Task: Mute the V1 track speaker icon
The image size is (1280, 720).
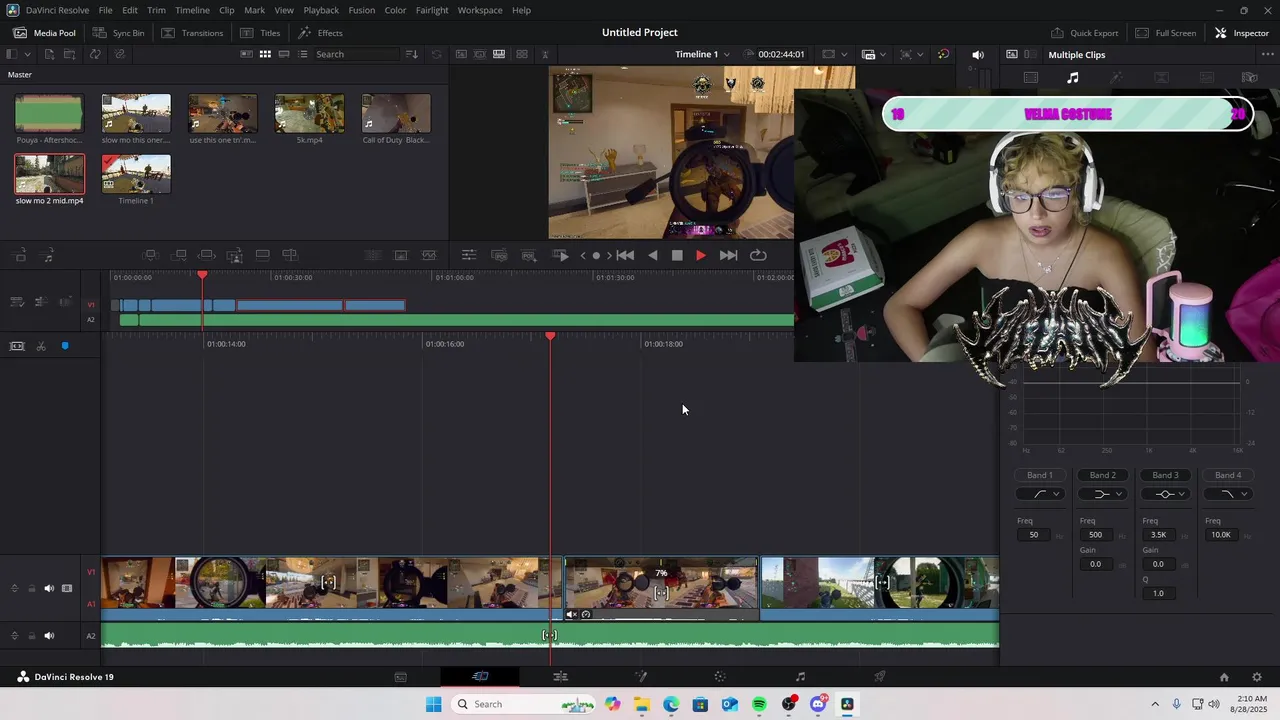Action: pyautogui.click(x=49, y=588)
